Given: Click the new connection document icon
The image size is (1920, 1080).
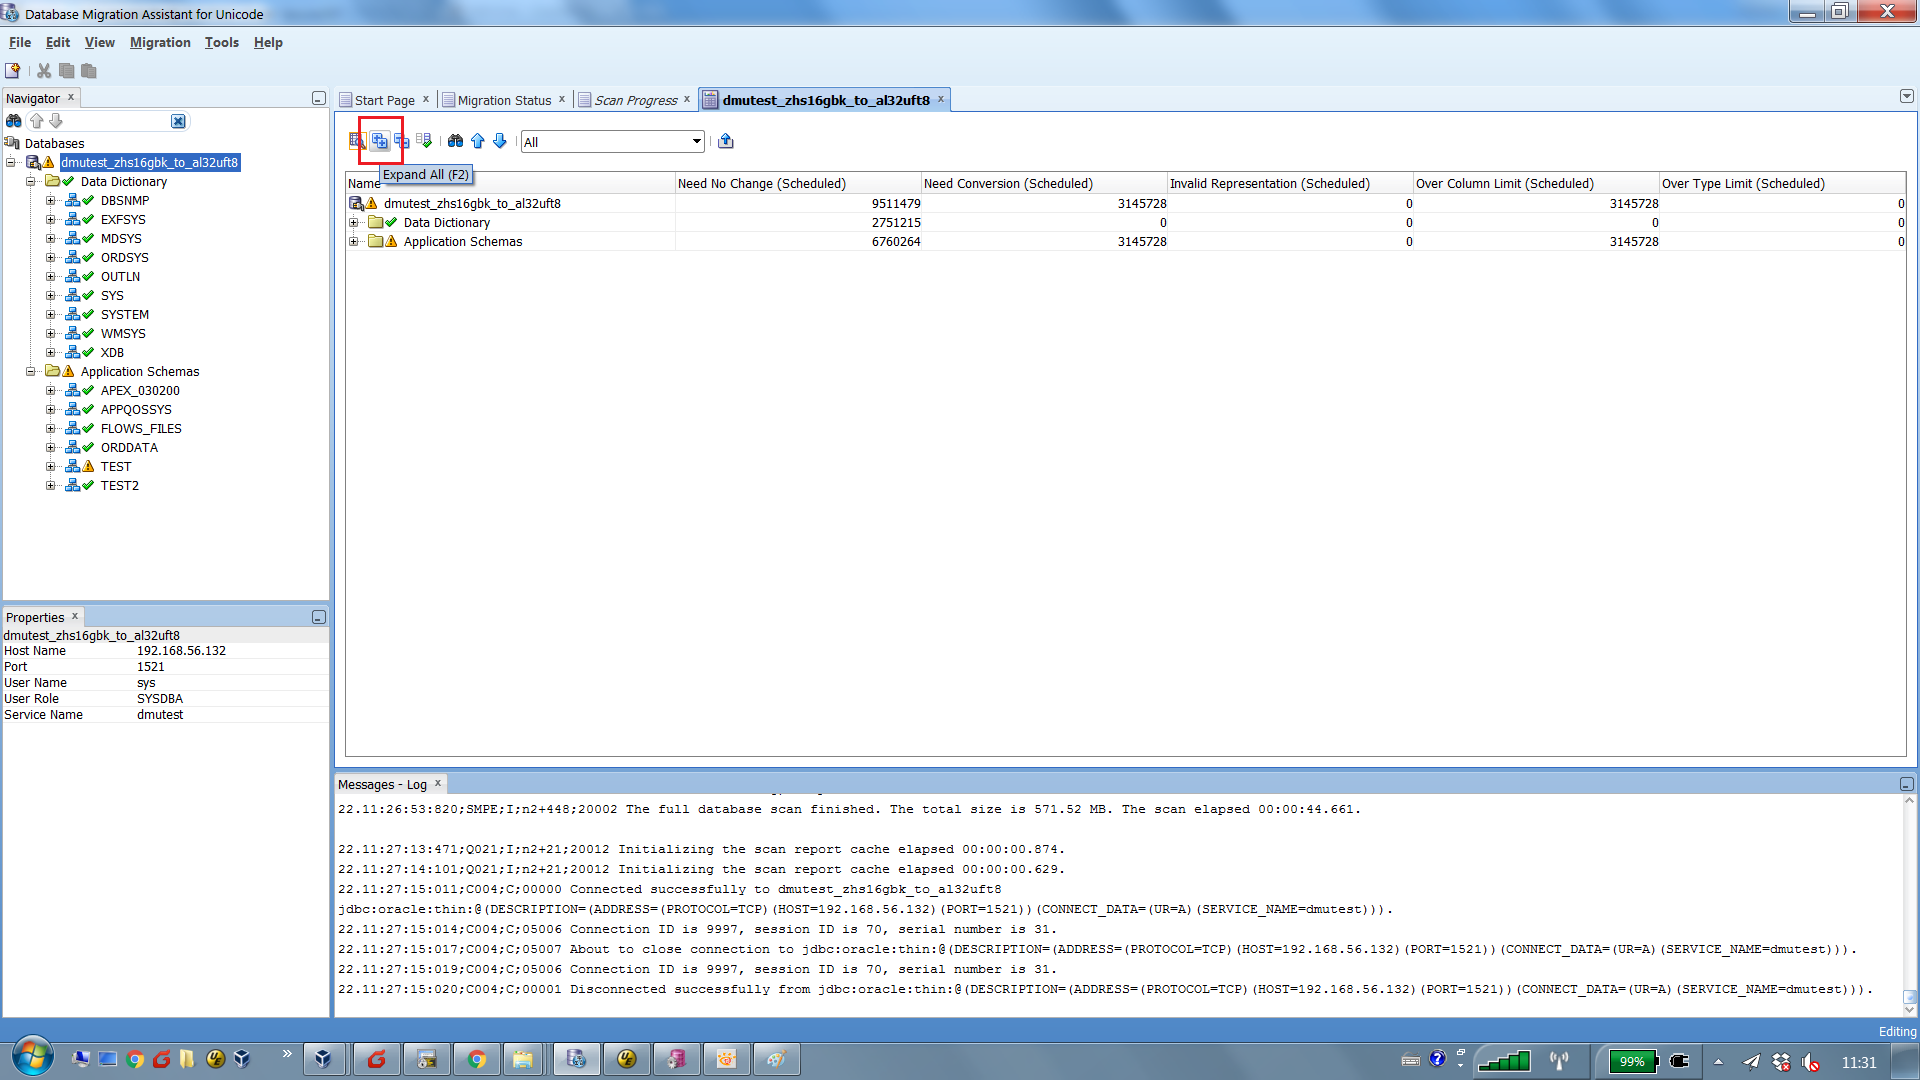Looking at the screenshot, I should coord(13,71).
